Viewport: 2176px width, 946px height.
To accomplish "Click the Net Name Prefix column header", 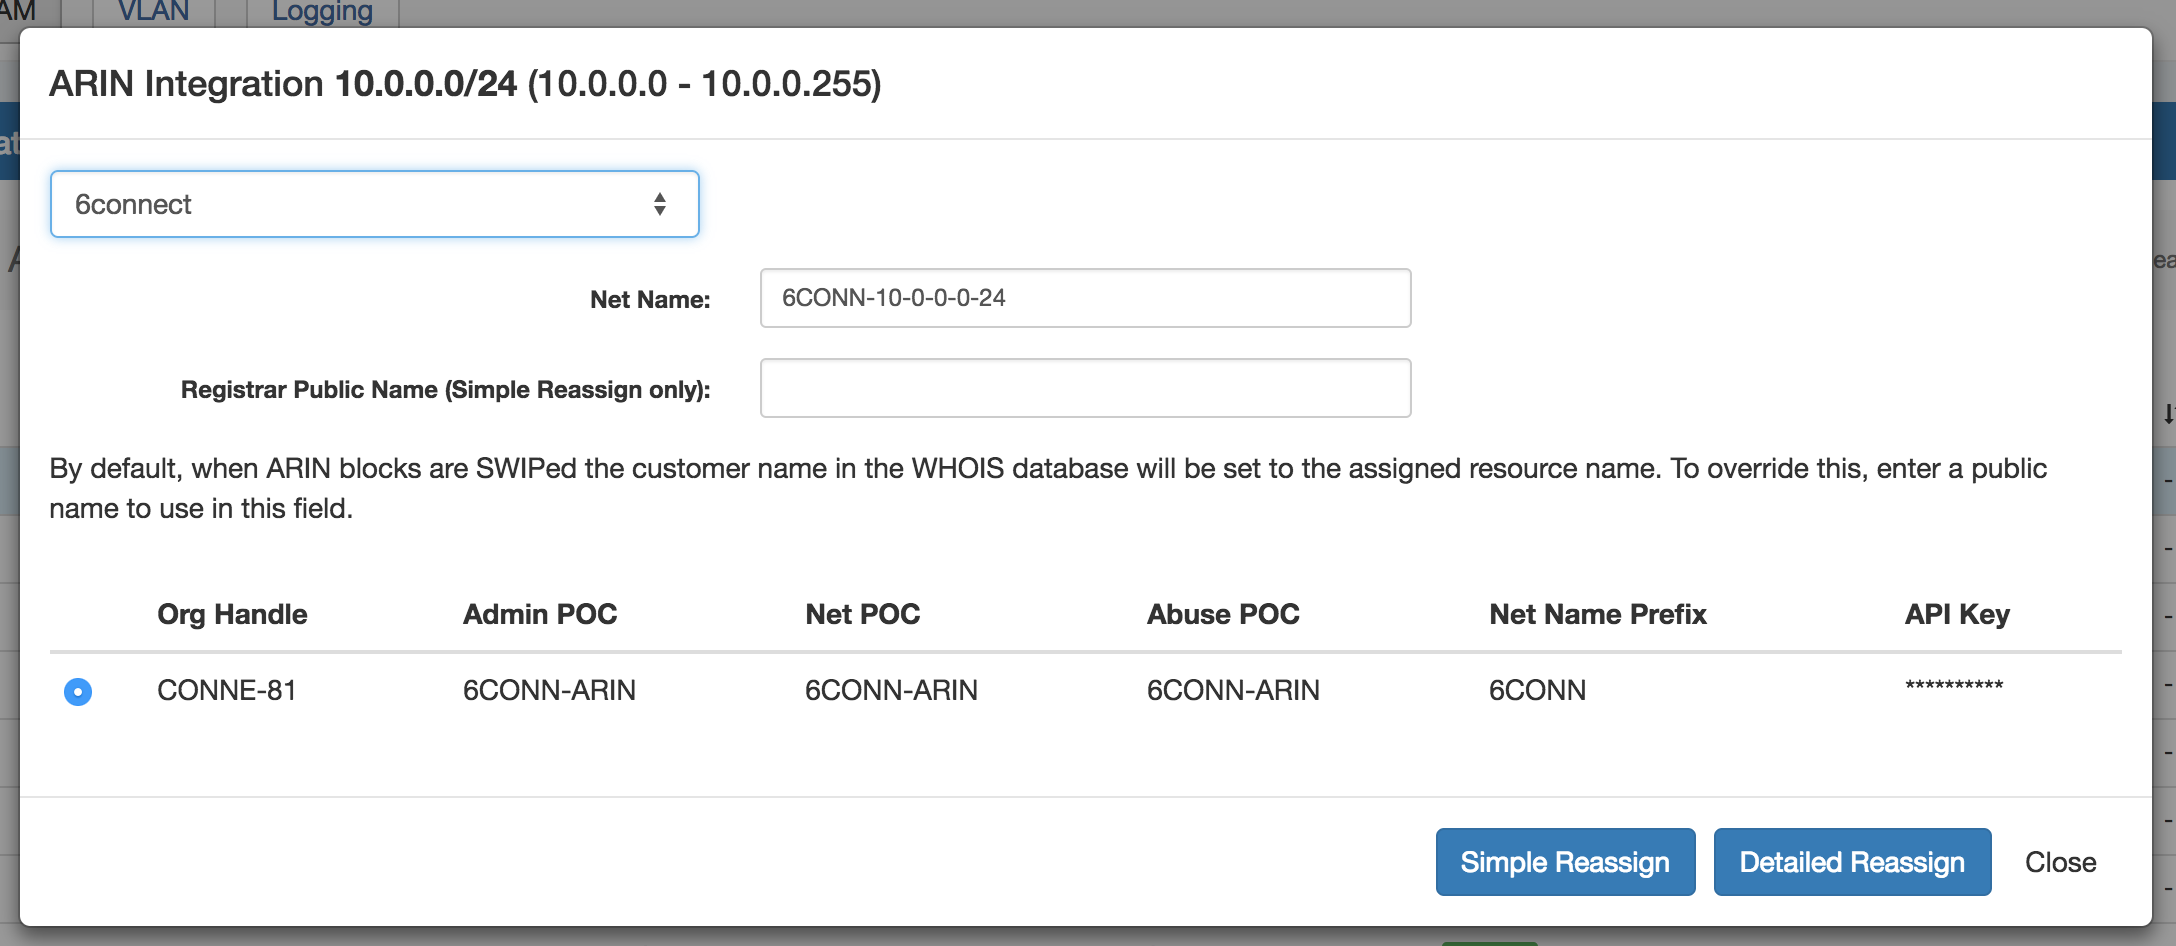I will point(1597,614).
